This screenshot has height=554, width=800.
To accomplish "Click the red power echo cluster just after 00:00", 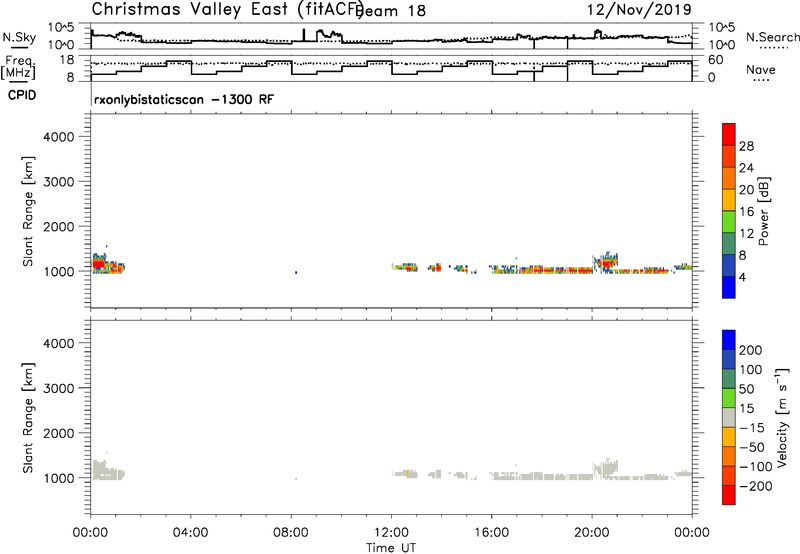I will pos(99,264).
